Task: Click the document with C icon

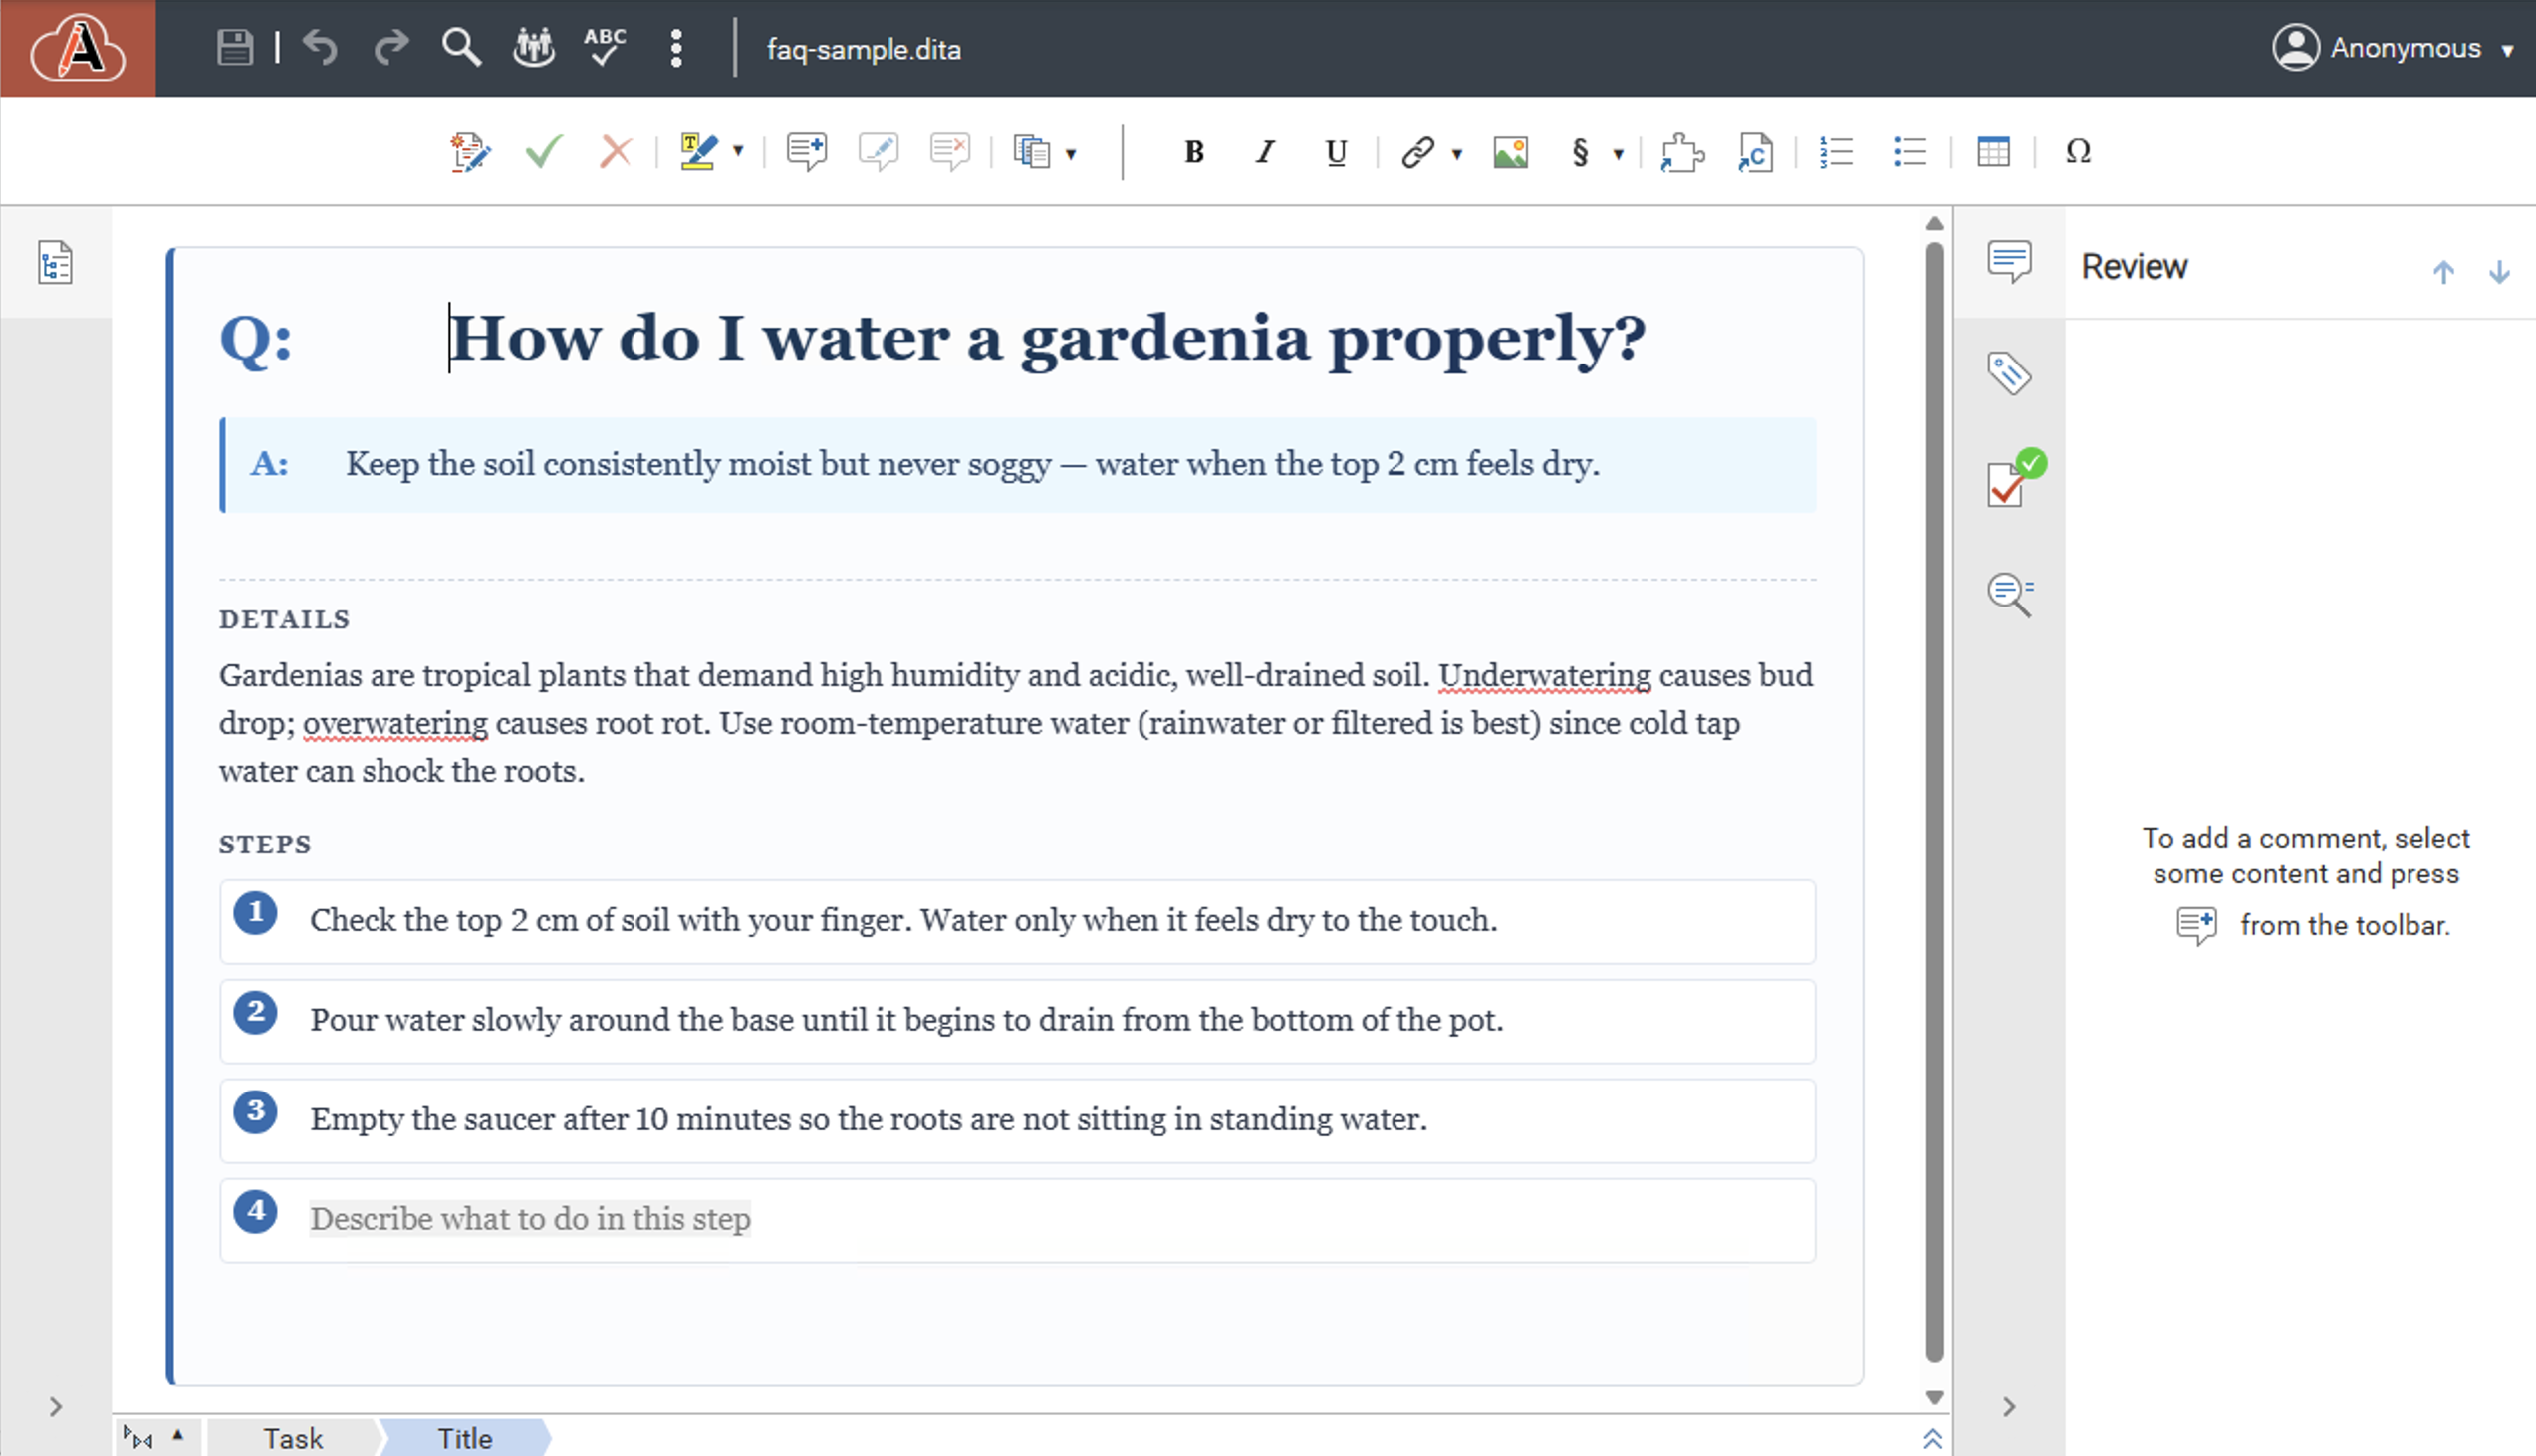Action: pos(1756,153)
